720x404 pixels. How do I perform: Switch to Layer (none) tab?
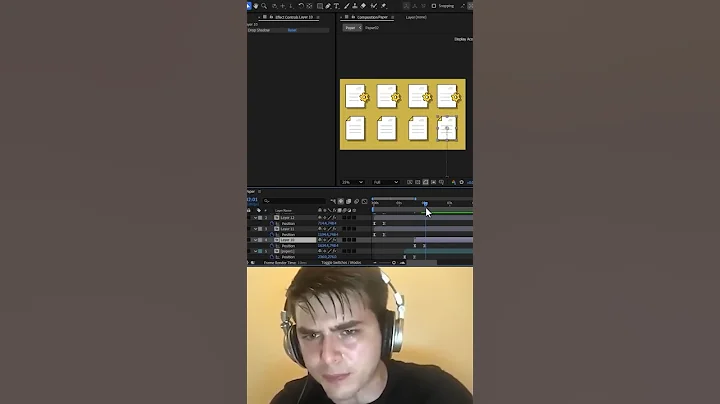[x=416, y=17]
